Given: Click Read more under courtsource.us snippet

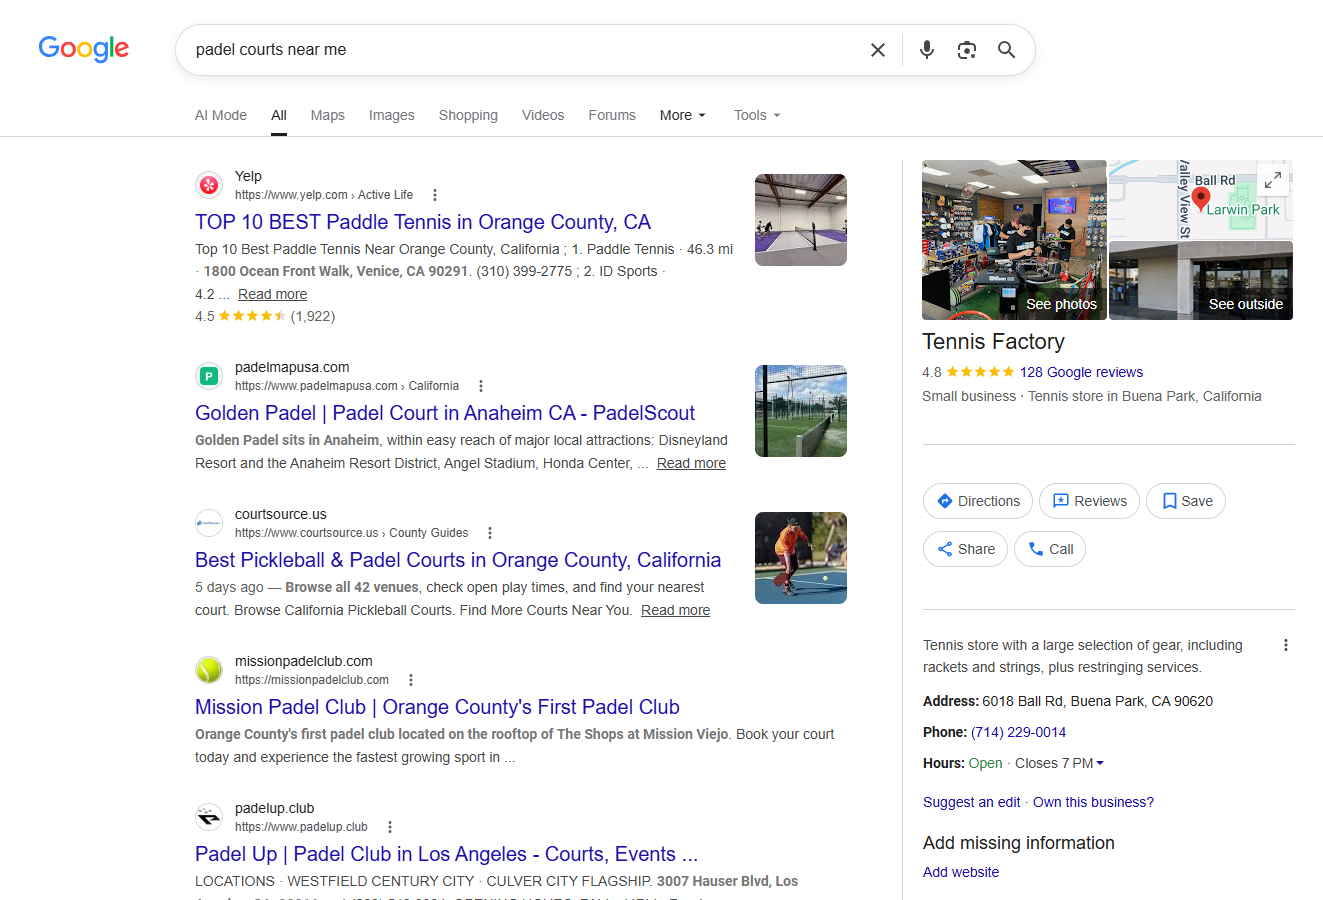Looking at the screenshot, I should click(675, 610).
